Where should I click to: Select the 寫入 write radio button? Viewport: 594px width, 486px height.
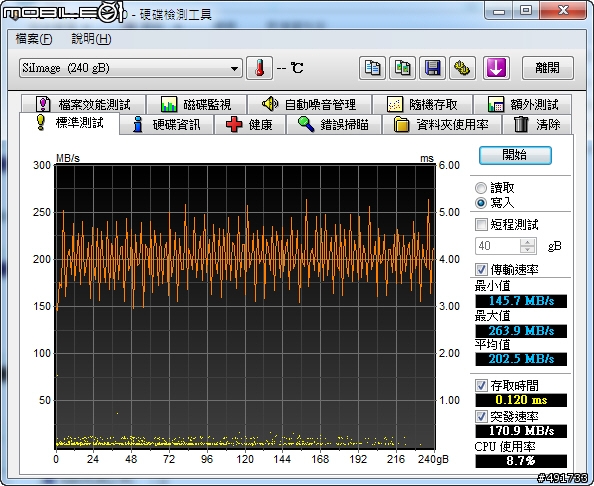pyautogui.click(x=481, y=203)
